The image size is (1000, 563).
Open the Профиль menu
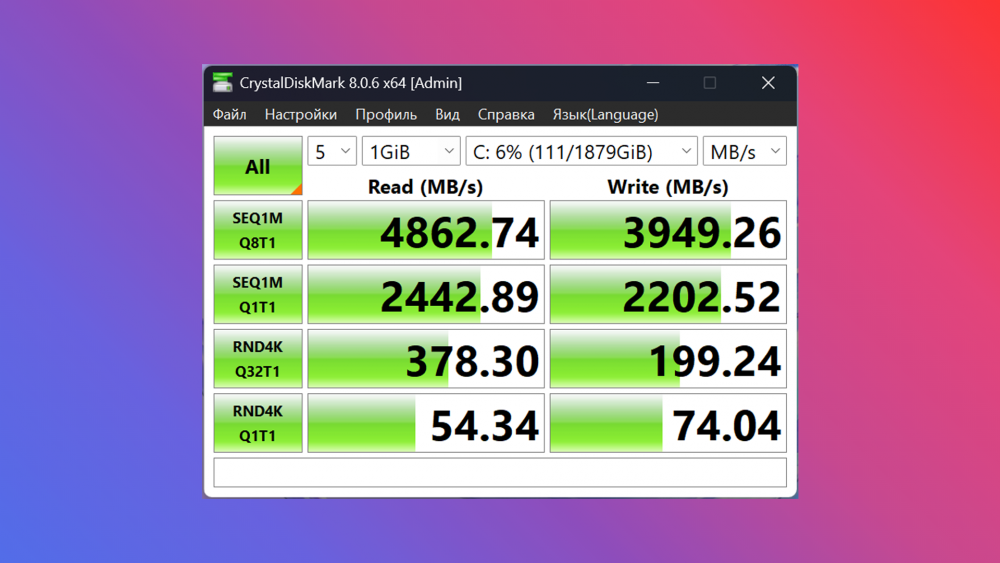pyautogui.click(x=386, y=115)
